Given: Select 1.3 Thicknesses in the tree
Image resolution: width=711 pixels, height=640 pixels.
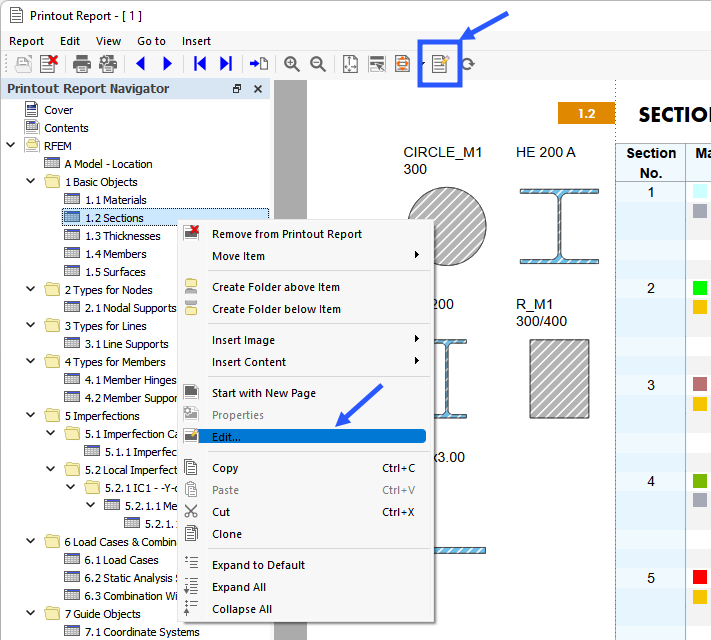Looking at the screenshot, I should point(123,236).
